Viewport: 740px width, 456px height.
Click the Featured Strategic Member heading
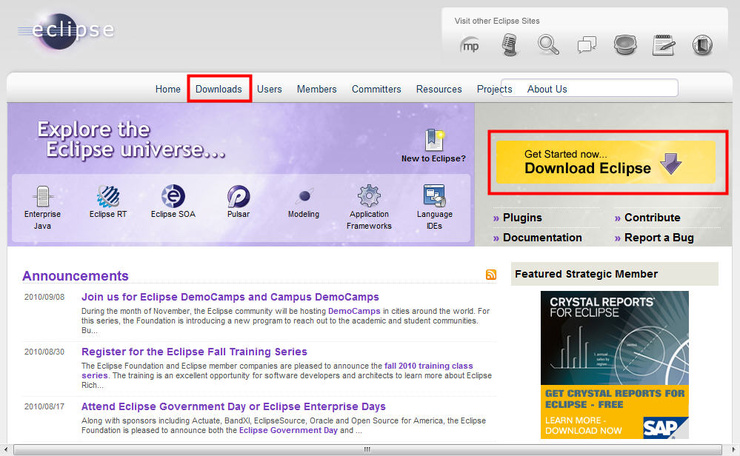[586, 274]
